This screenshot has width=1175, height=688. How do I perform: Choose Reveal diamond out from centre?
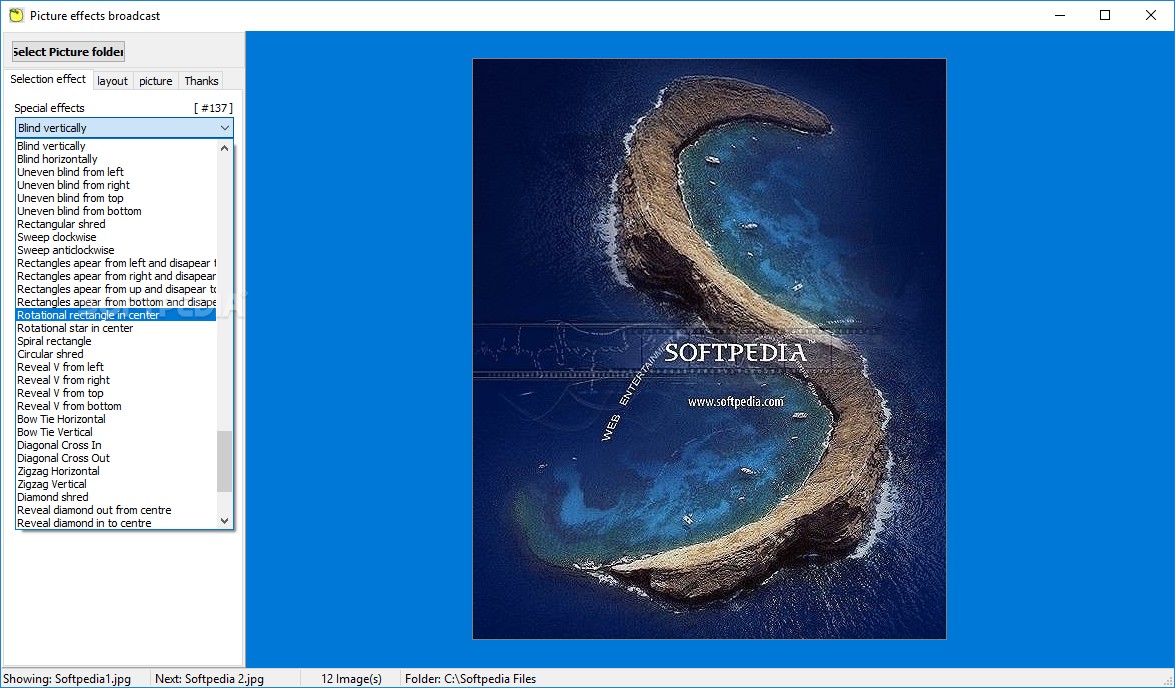coord(116,510)
